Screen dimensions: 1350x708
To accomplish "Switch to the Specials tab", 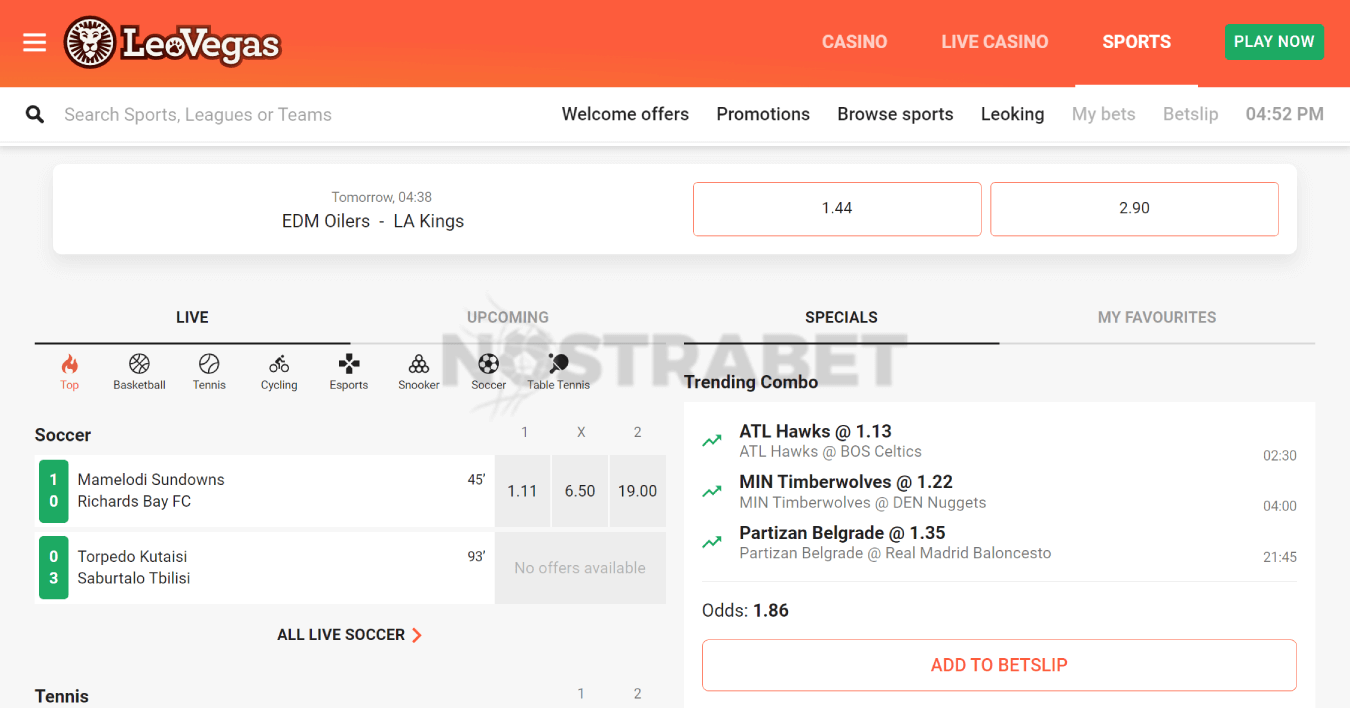I will click(841, 317).
